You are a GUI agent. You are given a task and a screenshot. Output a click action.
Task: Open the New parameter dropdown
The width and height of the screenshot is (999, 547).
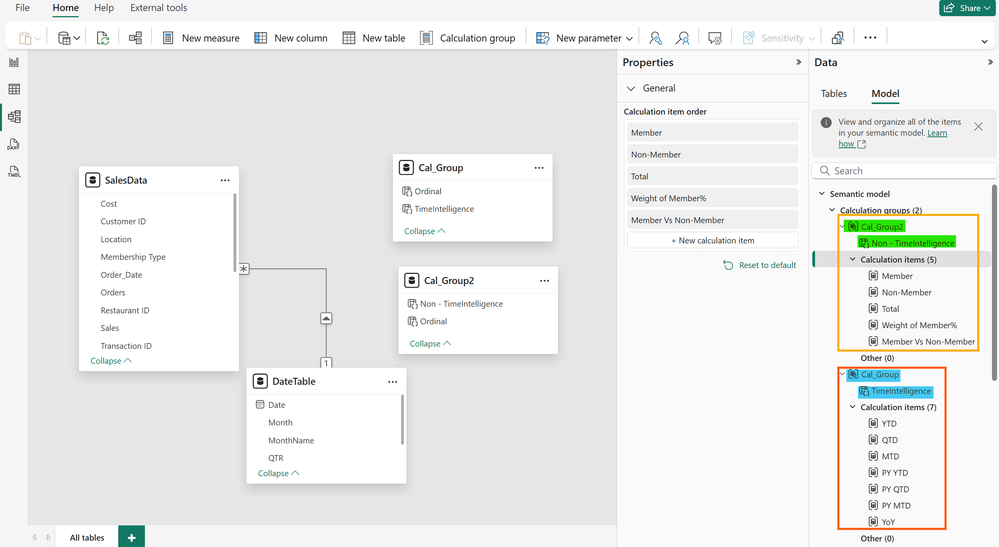[x=584, y=38]
